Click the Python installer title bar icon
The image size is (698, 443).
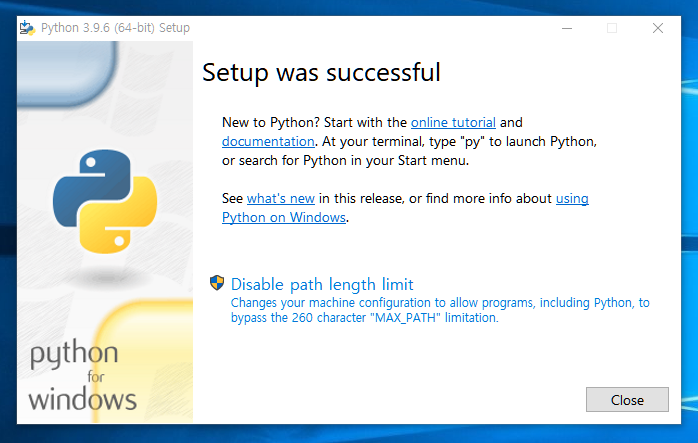(27, 28)
